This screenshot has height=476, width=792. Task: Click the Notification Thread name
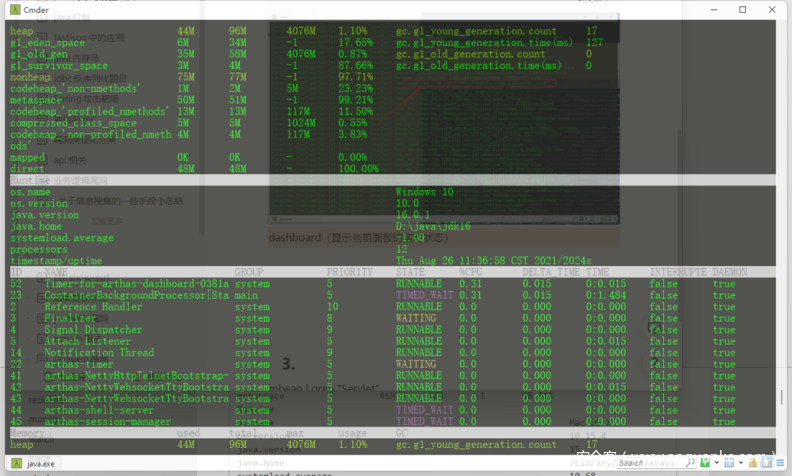99,353
